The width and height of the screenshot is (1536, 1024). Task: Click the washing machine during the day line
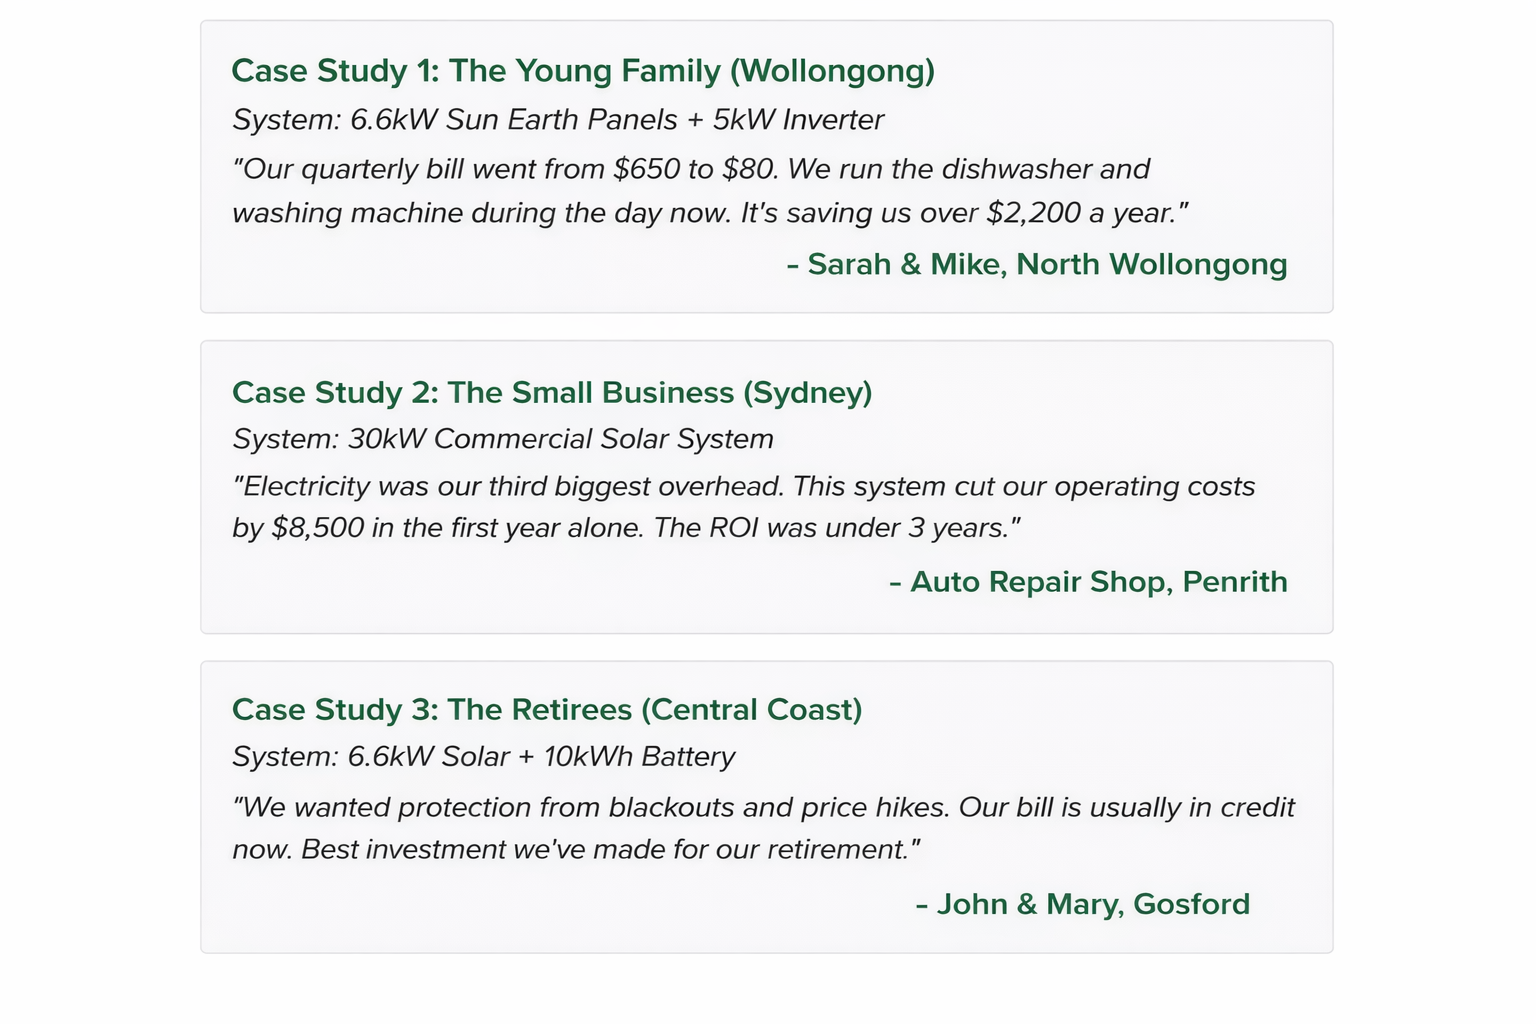point(710,213)
